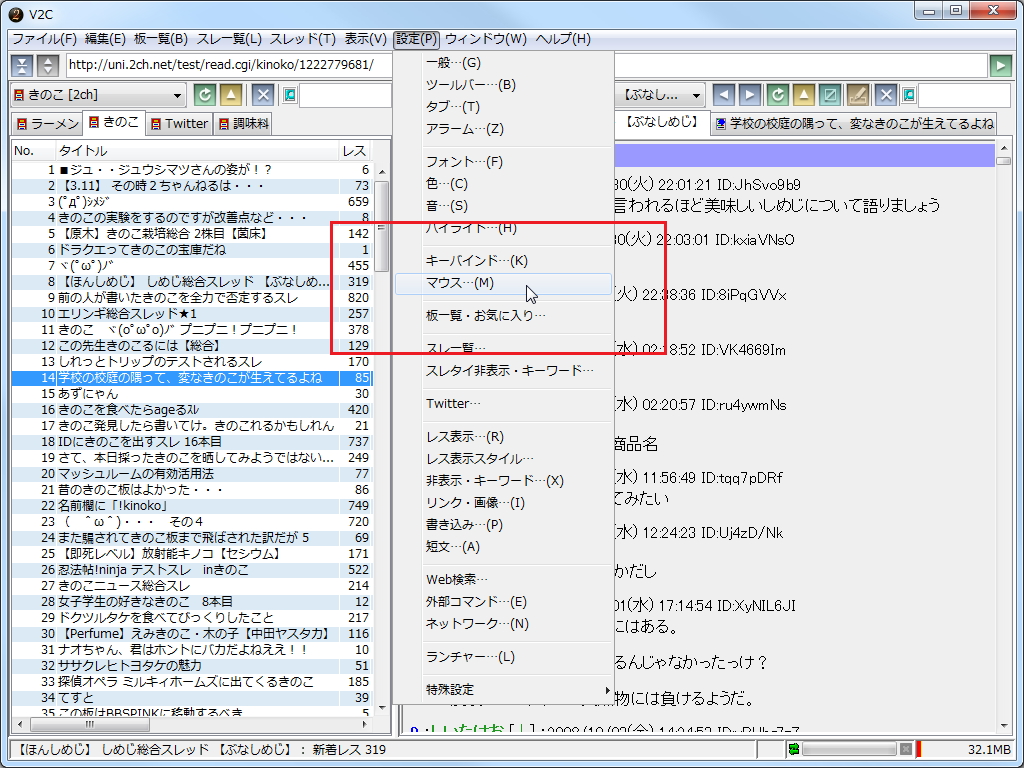This screenshot has width=1024, height=768.
Task: Open thread search with the magnifier icon
Action: (909, 94)
